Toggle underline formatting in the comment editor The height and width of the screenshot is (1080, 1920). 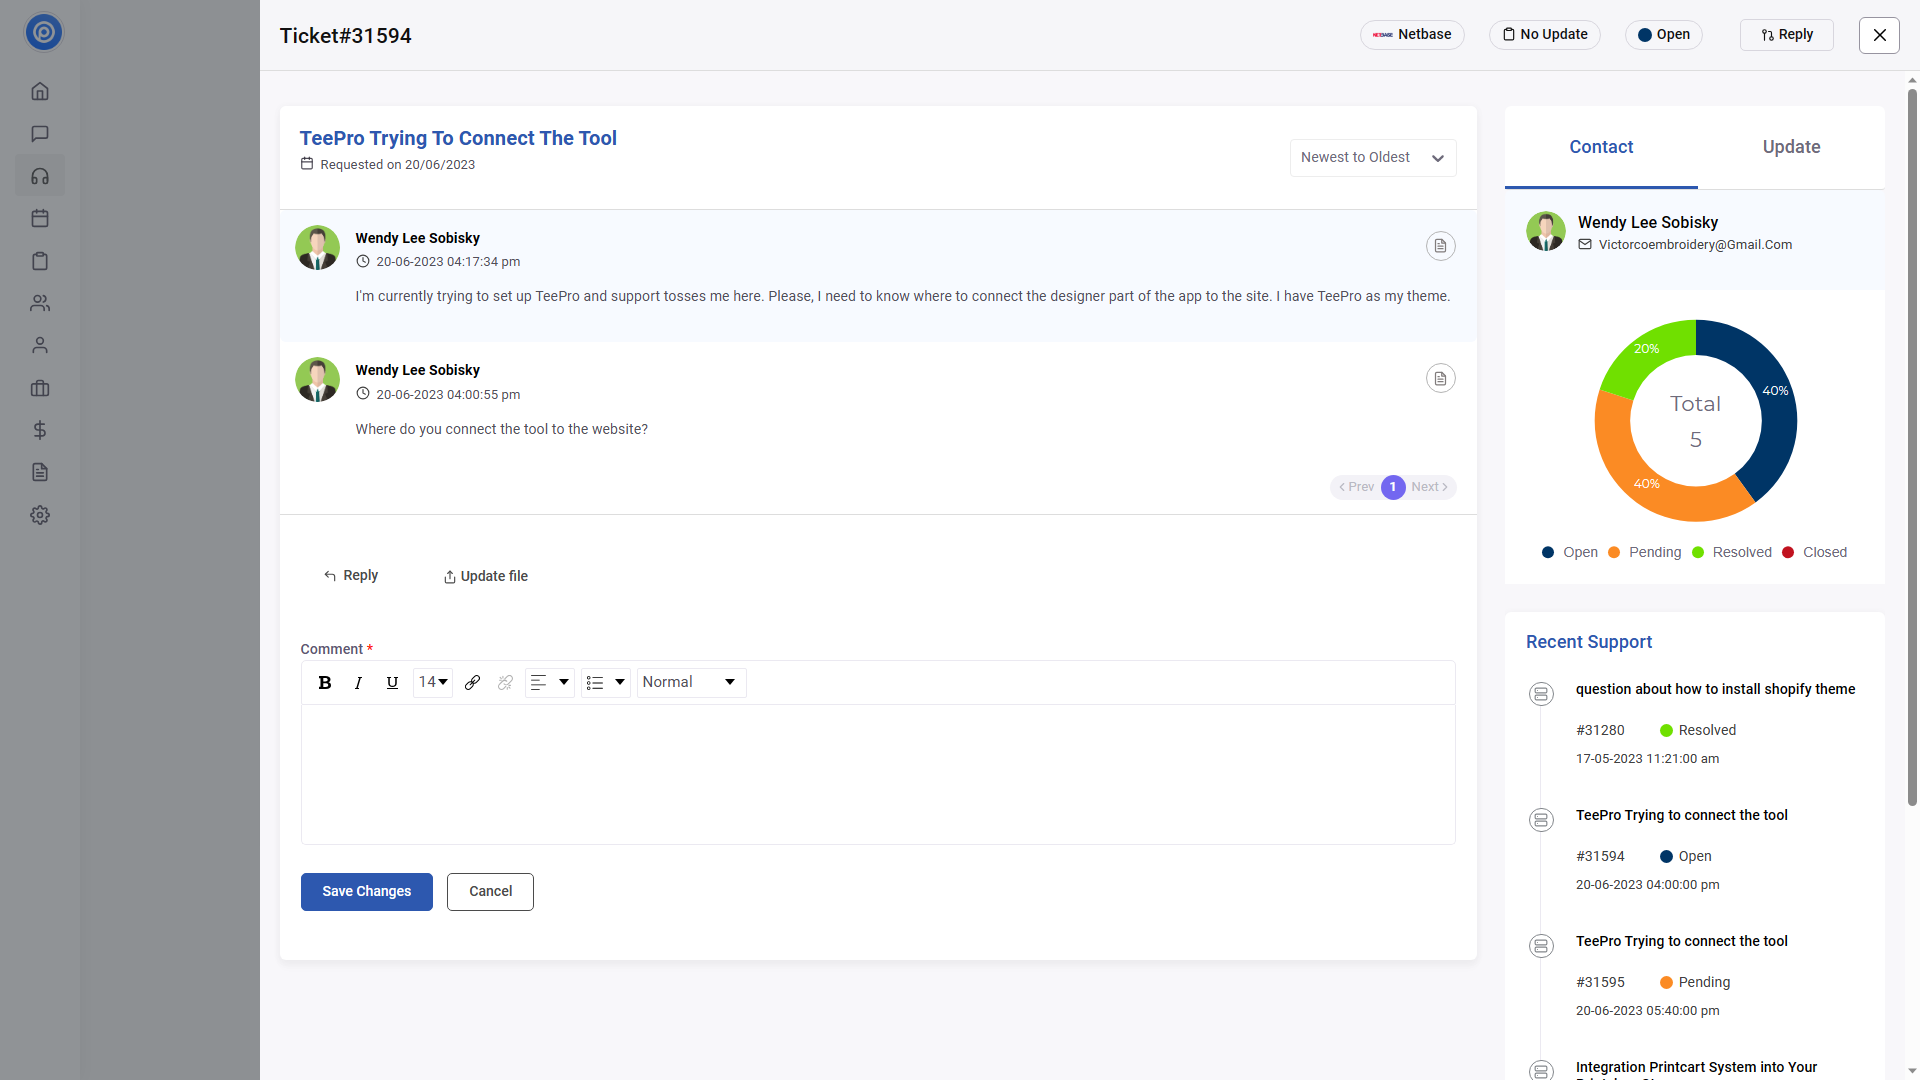pyautogui.click(x=392, y=682)
